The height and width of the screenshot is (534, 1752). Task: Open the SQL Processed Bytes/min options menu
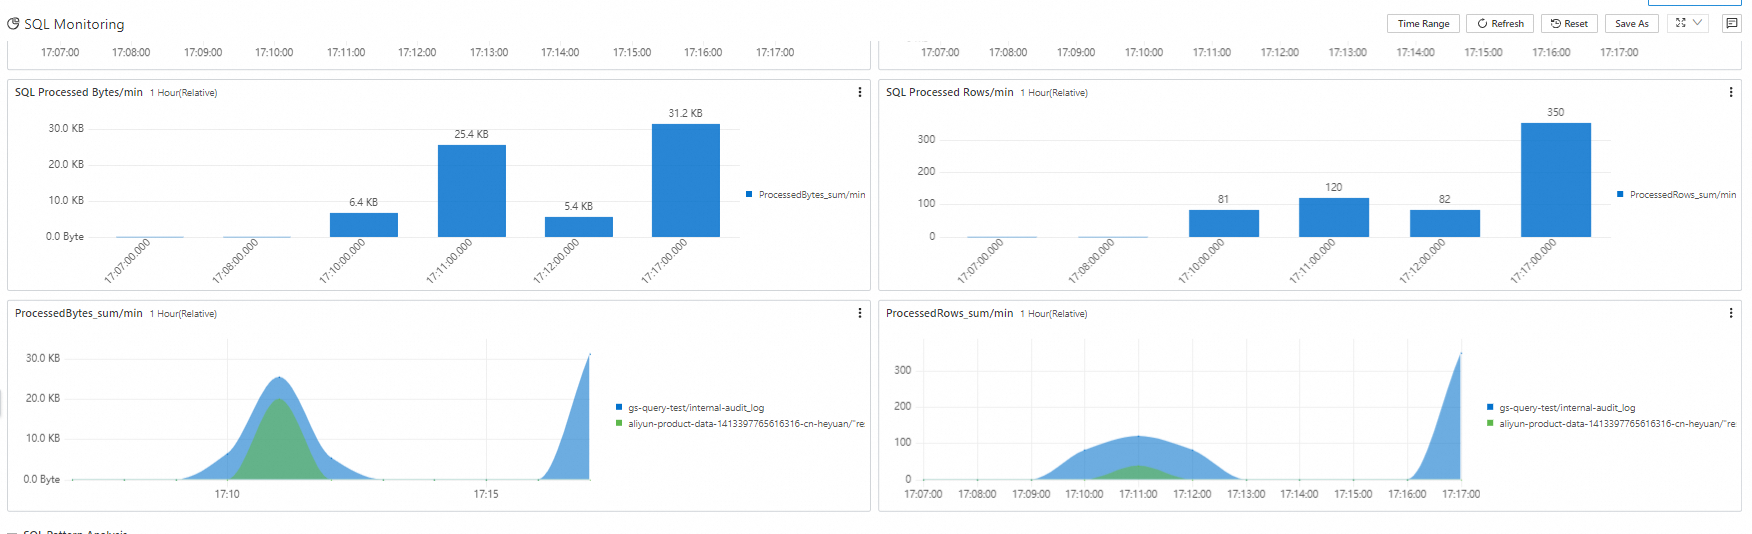coord(860,92)
